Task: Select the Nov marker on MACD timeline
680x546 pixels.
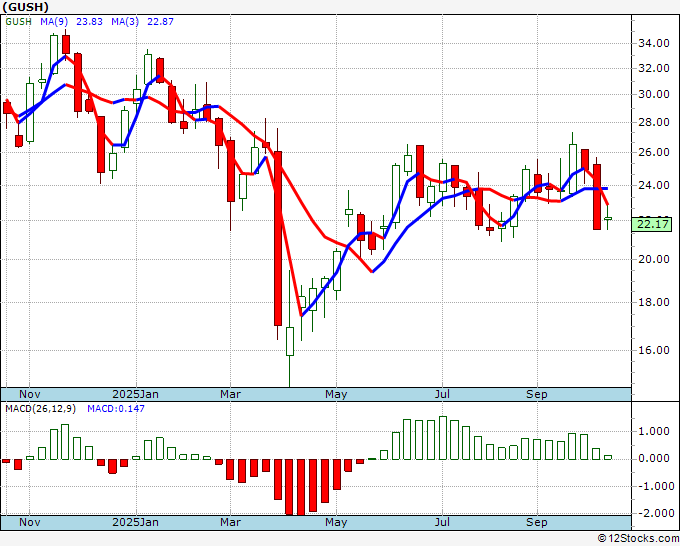Action: 30,522
